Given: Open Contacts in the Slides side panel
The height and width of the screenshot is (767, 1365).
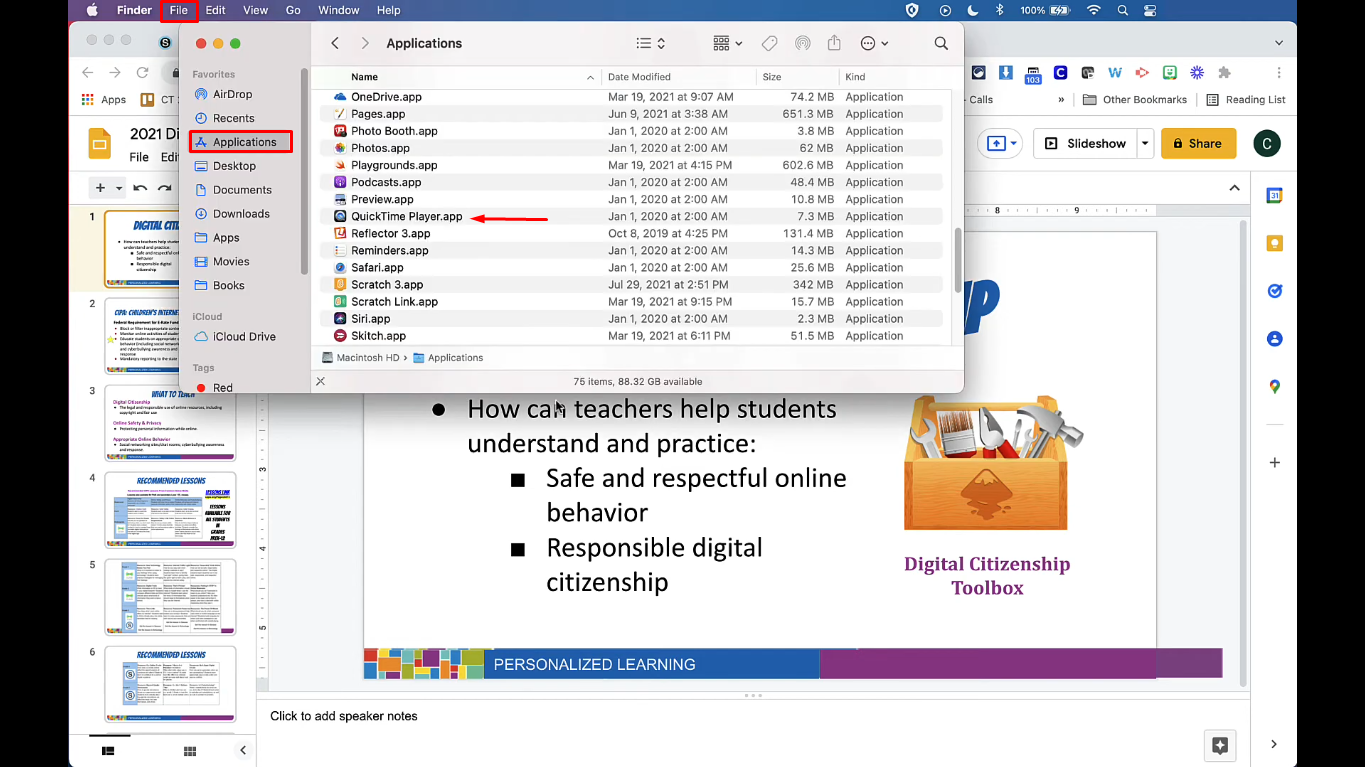Looking at the screenshot, I should pos(1274,339).
